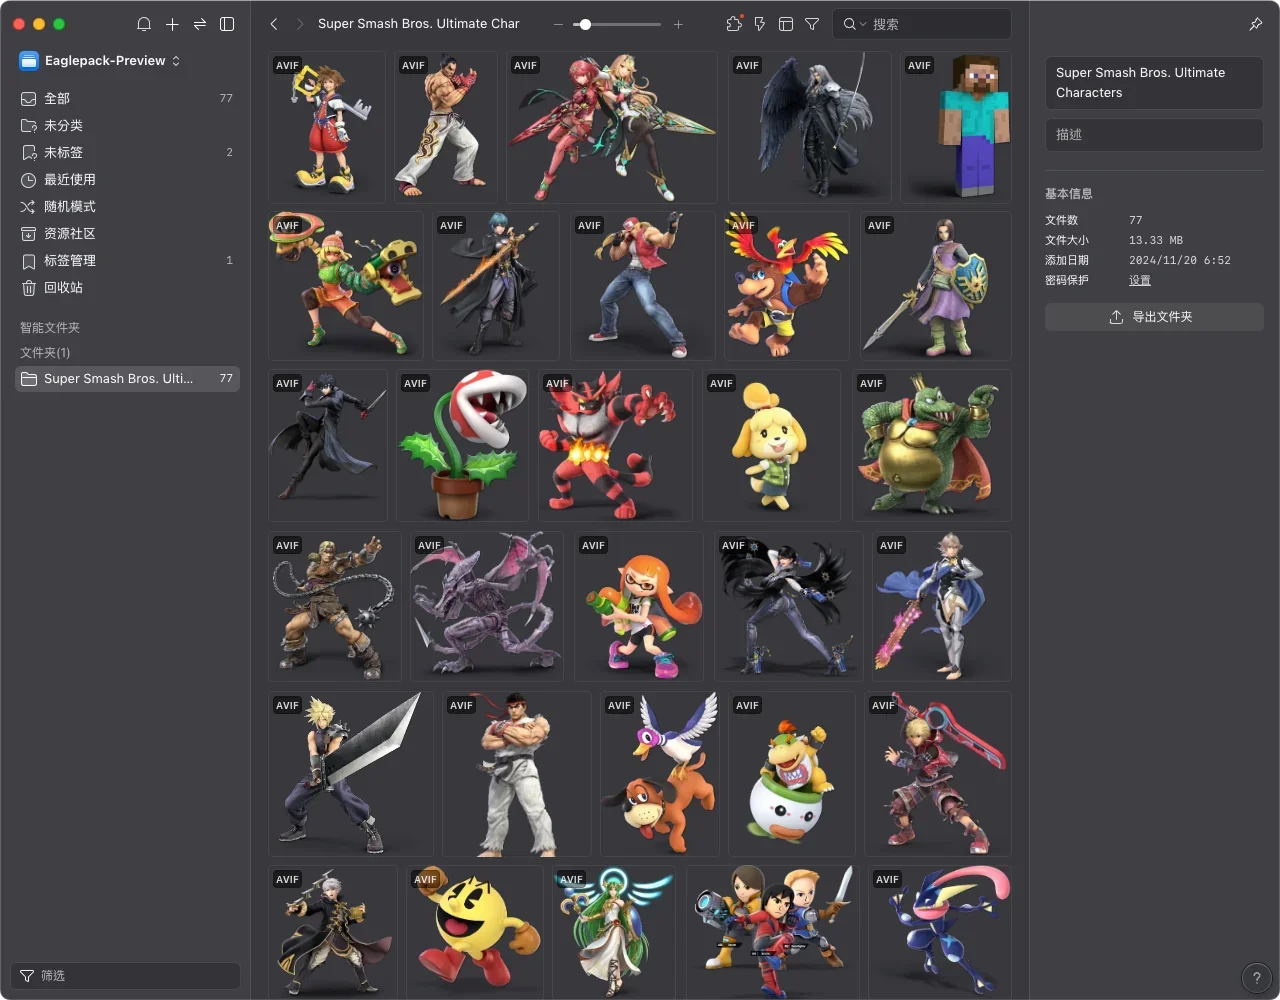Decrease thumbnail size with minus icon

pyautogui.click(x=558, y=24)
